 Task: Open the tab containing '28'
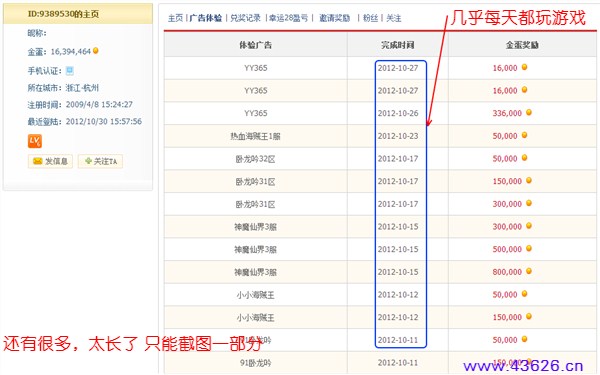[289, 18]
